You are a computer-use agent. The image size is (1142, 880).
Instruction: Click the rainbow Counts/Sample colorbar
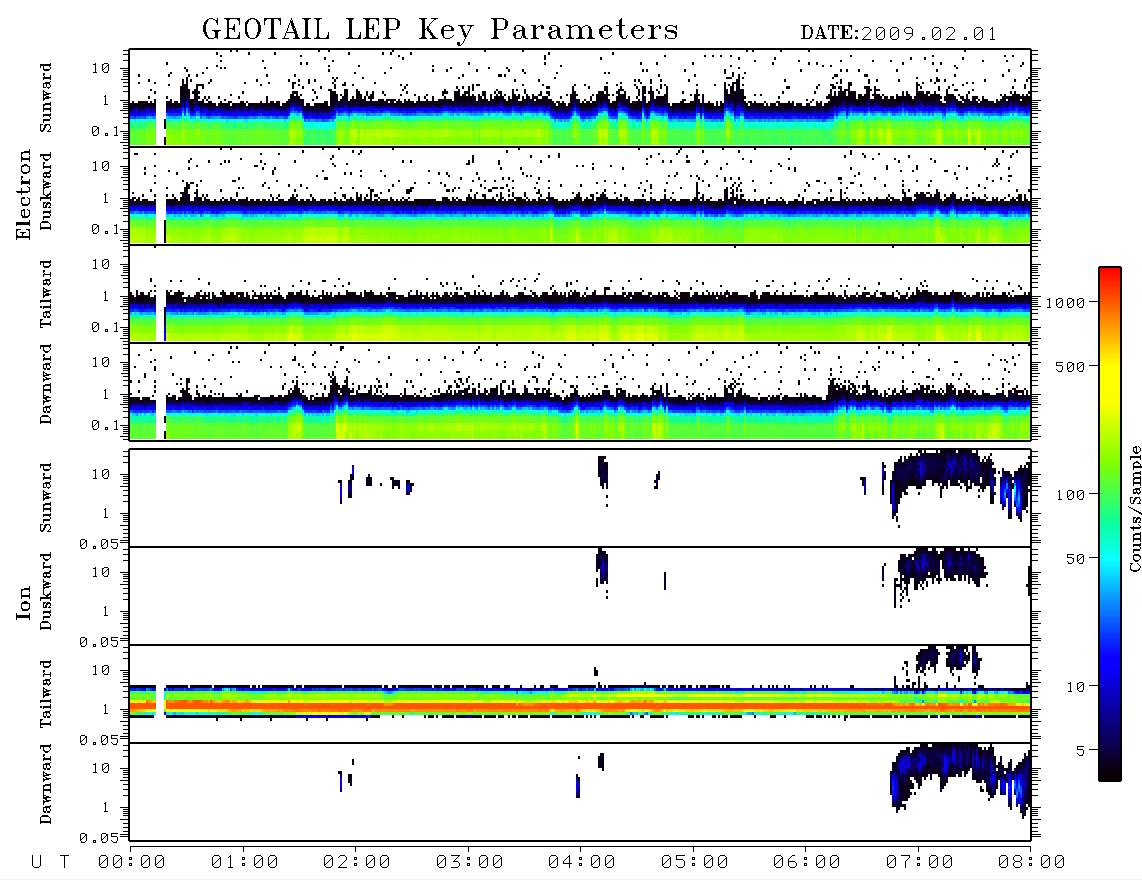pos(1110,524)
